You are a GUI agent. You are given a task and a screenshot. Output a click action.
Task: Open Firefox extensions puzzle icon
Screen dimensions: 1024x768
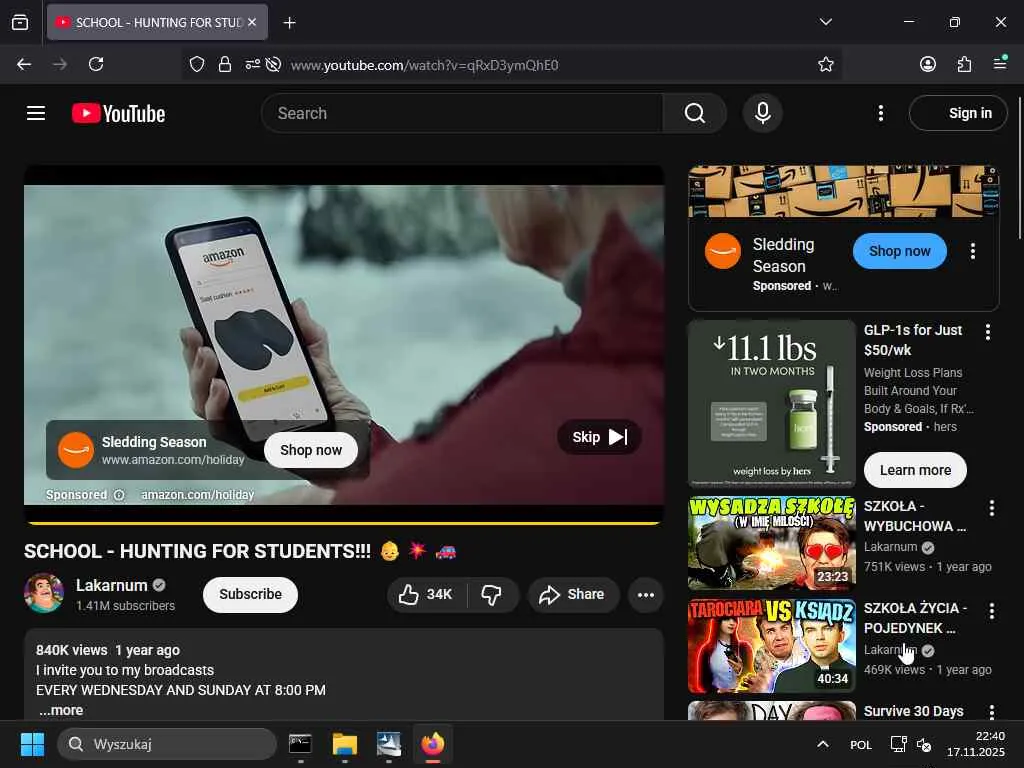tap(964, 64)
